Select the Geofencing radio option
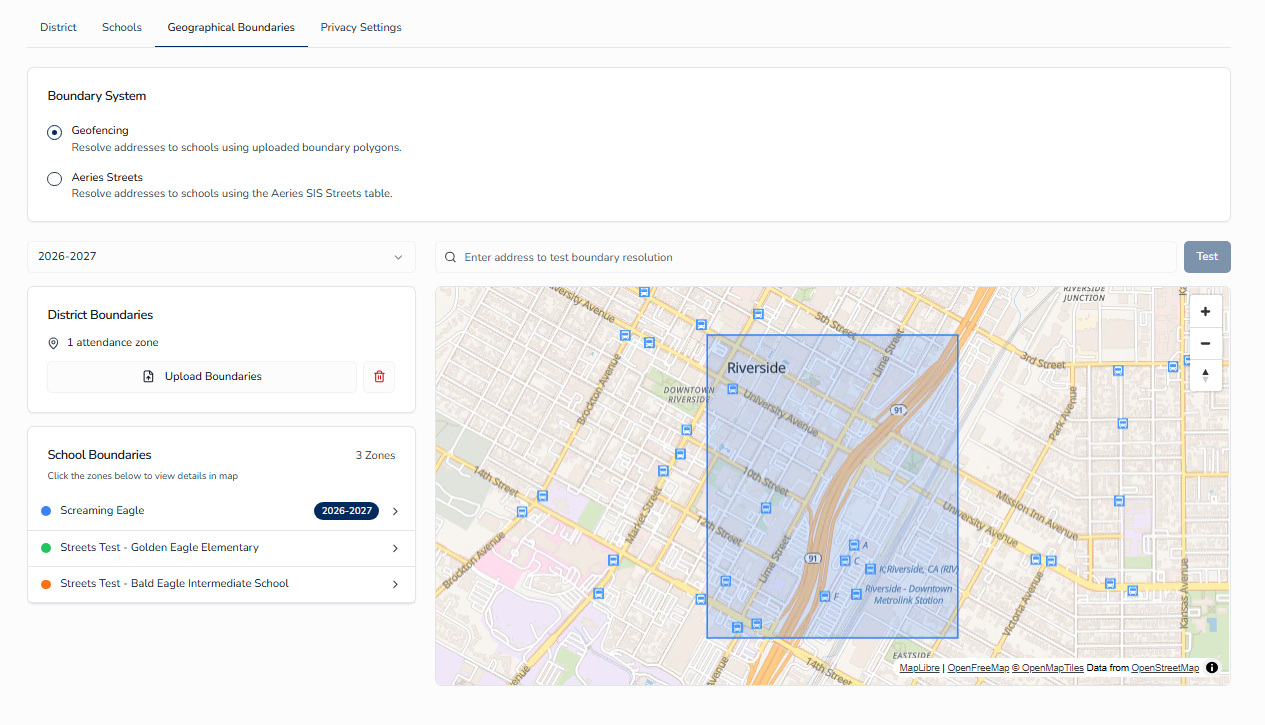The height and width of the screenshot is (725, 1265). [x=55, y=132]
